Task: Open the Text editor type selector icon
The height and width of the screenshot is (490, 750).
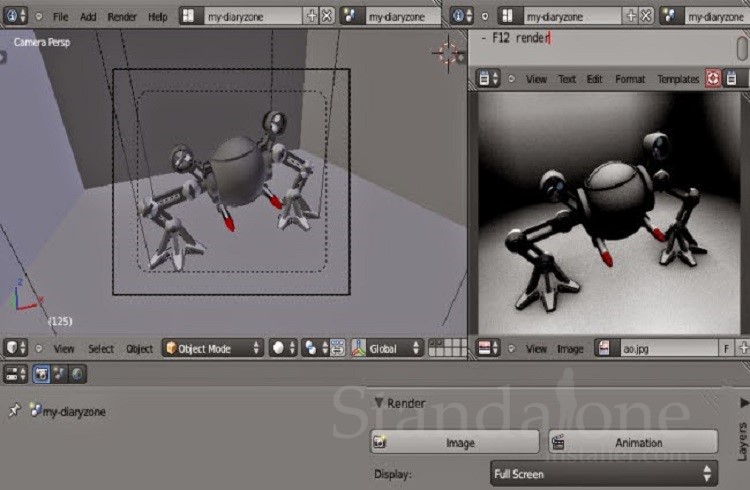Action: click(487, 78)
